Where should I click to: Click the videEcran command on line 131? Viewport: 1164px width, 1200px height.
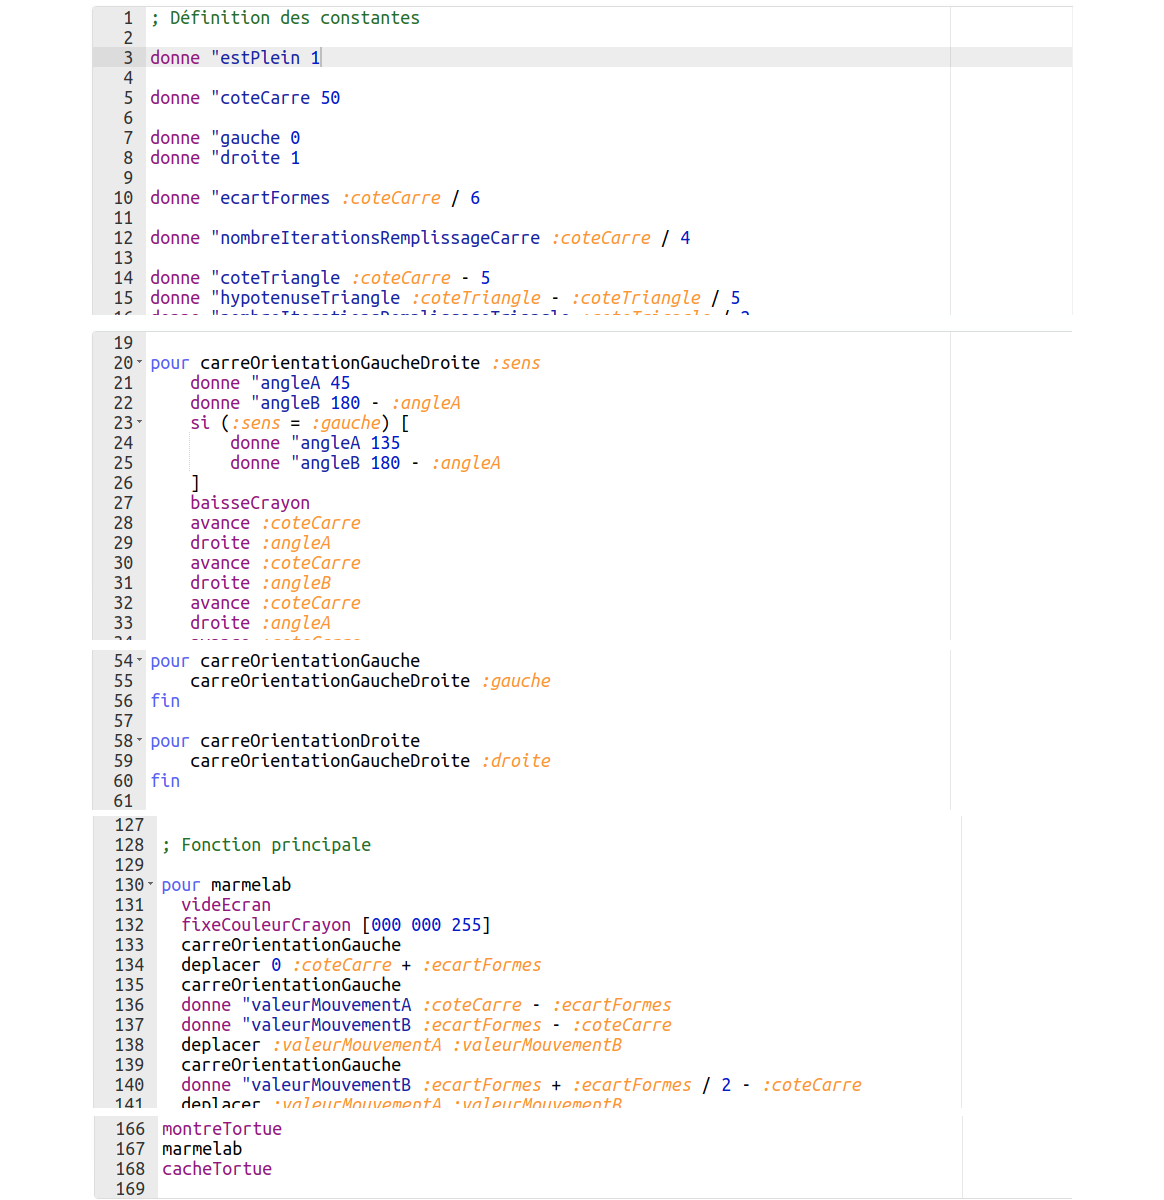coord(226,905)
